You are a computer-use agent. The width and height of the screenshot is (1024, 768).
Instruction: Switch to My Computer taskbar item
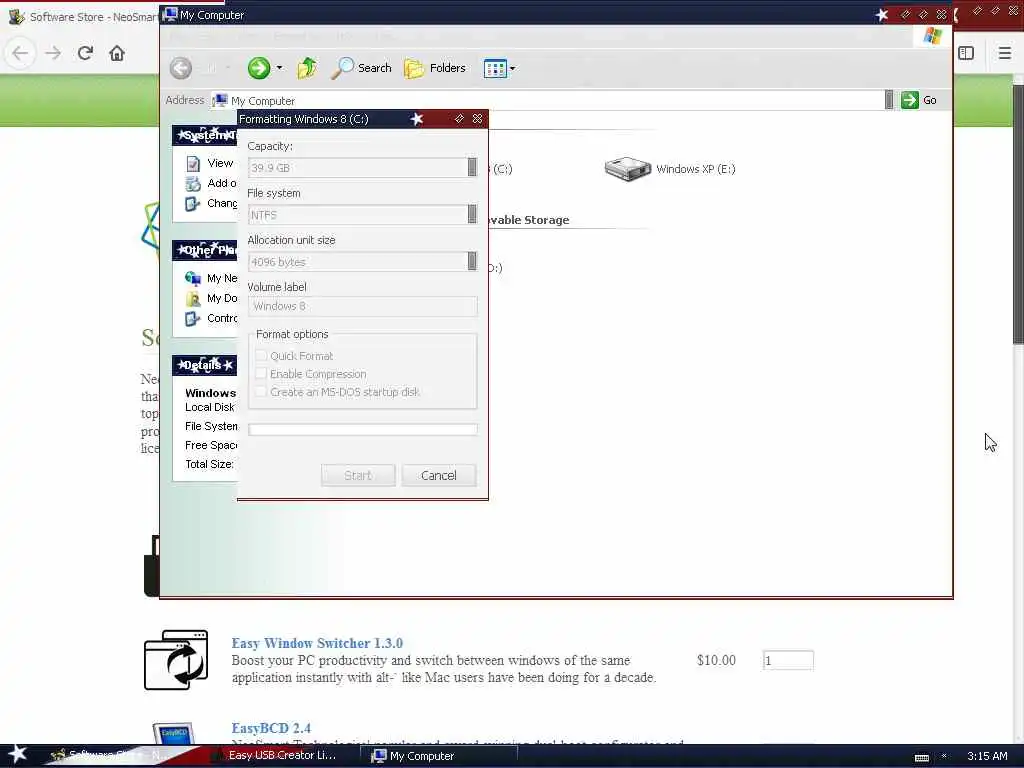[x=439, y=756]
